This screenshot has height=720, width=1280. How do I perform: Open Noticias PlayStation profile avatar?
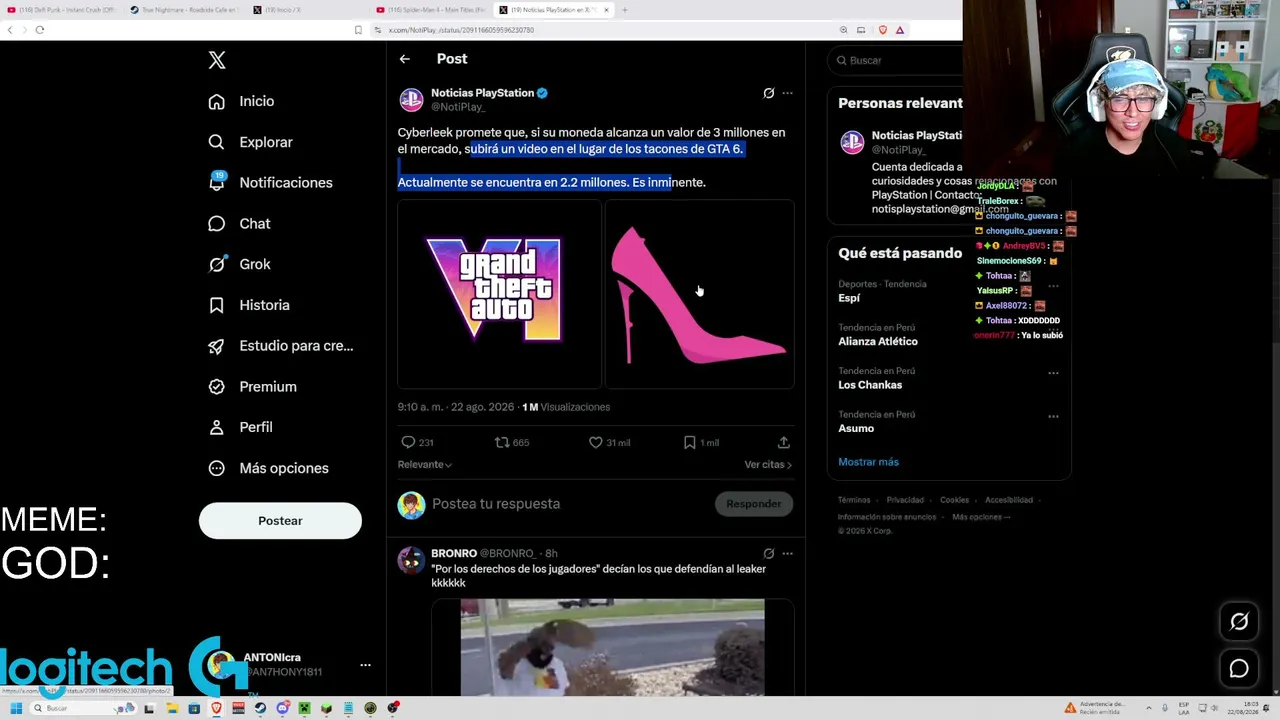point(411,100)
